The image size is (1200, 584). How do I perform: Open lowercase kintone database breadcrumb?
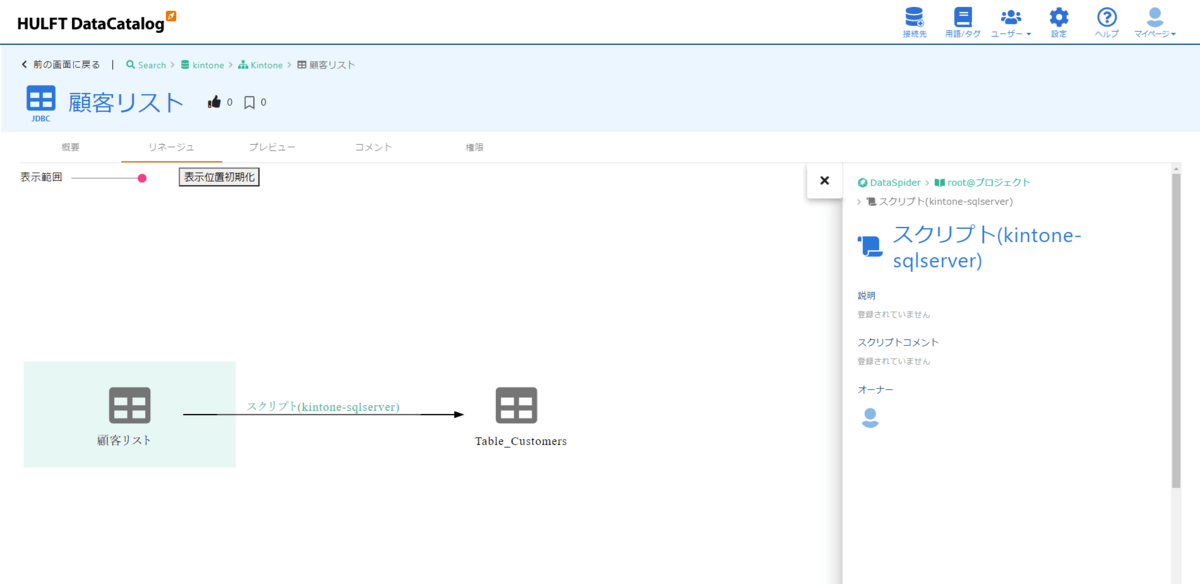click(202, 65)
